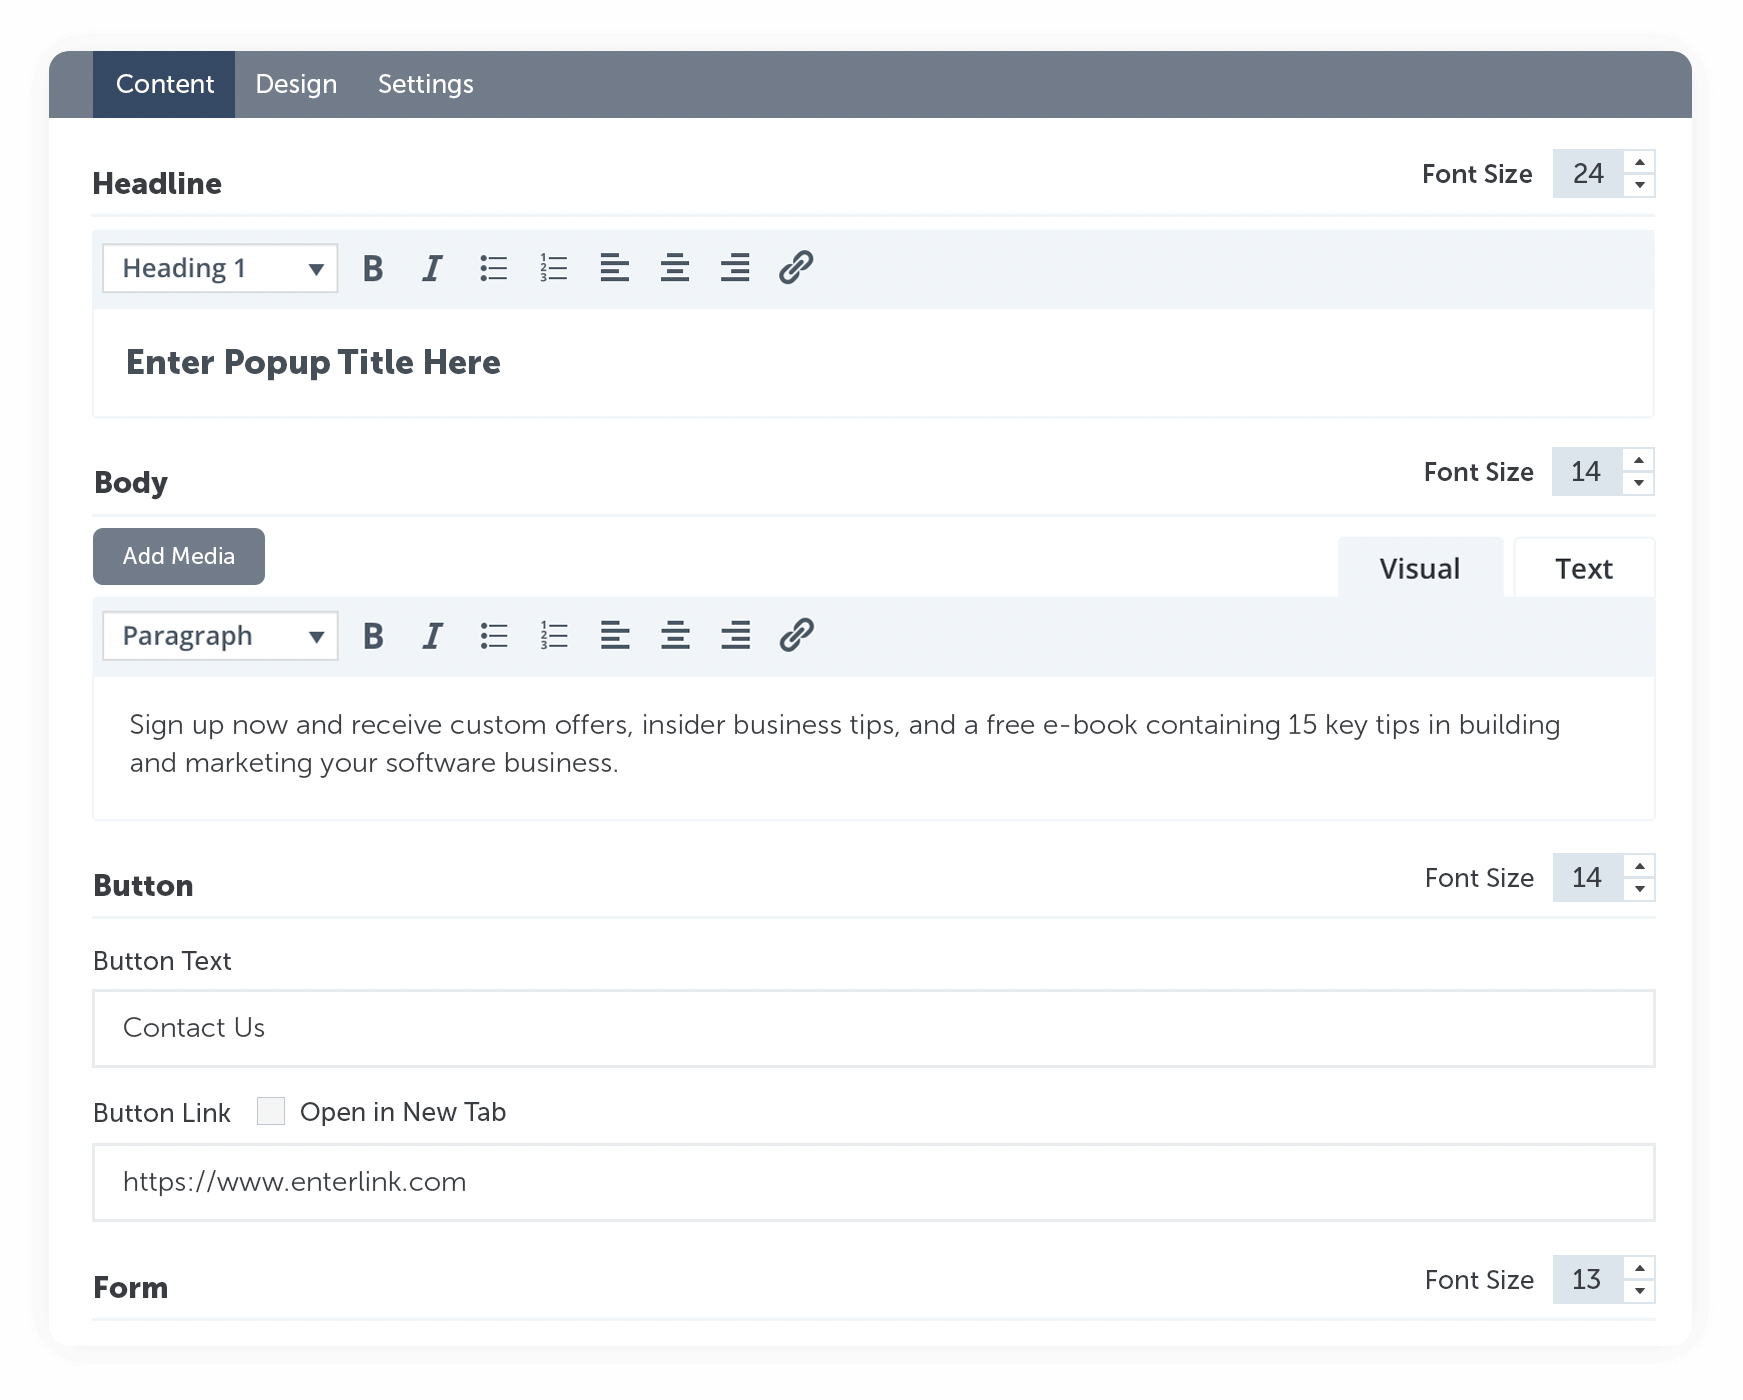Align right in Body toolbar
This screenshot has height=1400, width=1743.
pyautogui.click(x=735, y=636)
